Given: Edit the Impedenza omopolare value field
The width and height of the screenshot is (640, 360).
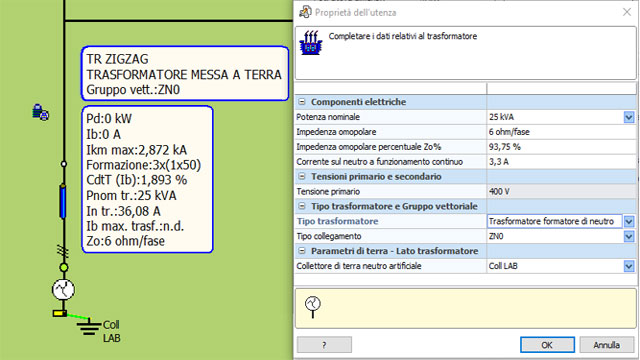Looking at the screenshot, I should click(561, 132).
